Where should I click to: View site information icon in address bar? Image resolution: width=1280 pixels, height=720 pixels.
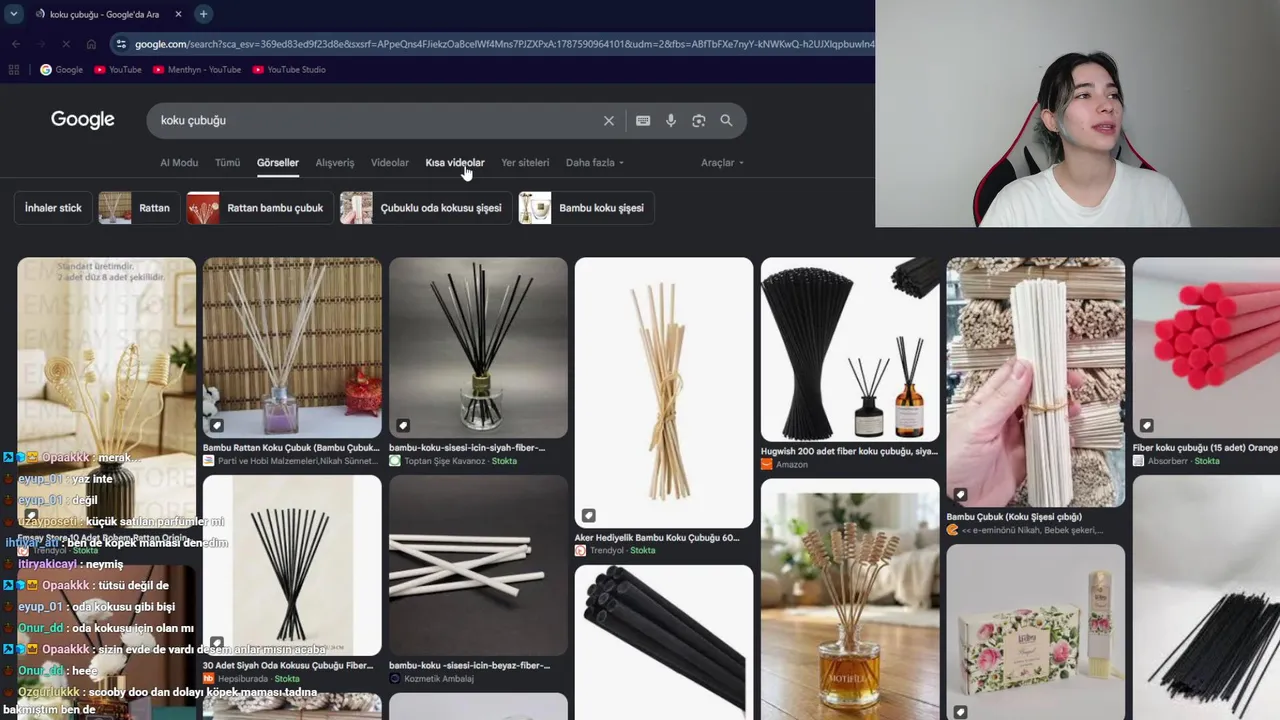[x=121, y=44]
